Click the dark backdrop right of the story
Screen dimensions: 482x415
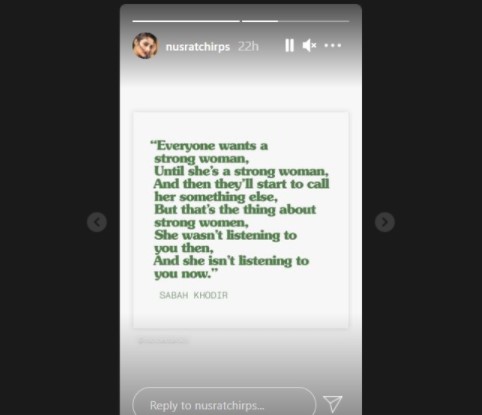(422, 133)
